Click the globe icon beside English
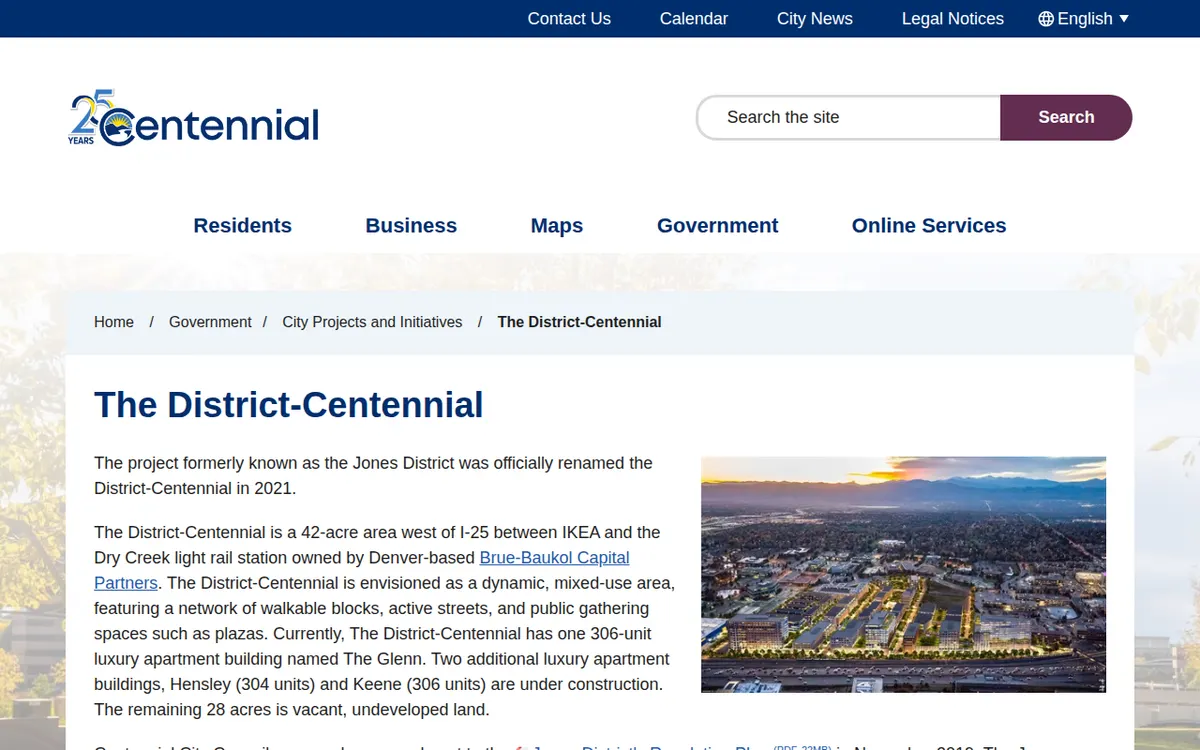This screenshot has width=1200, height=750. [1046, 19]
